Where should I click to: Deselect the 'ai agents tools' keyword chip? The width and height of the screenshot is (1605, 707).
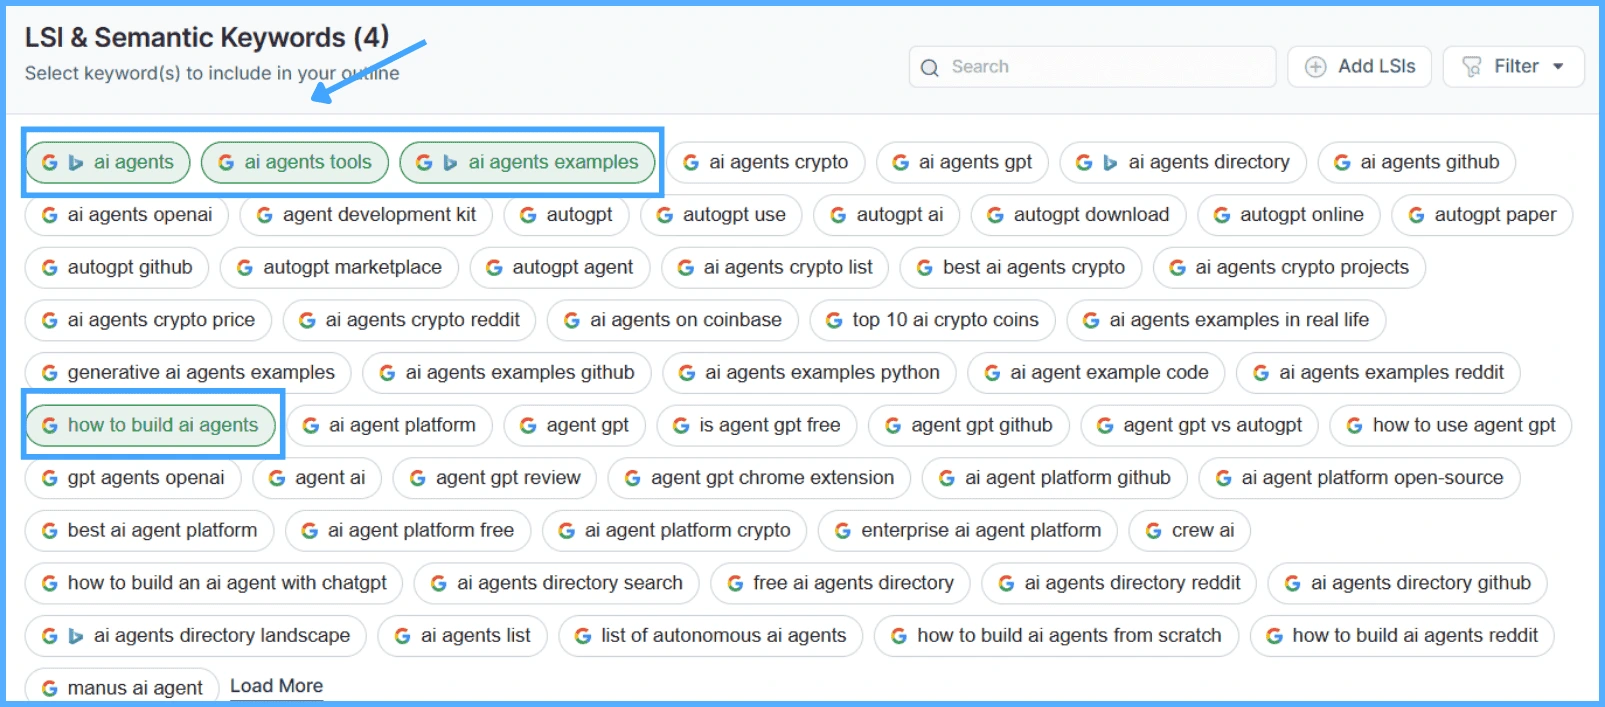pos(295,163)
